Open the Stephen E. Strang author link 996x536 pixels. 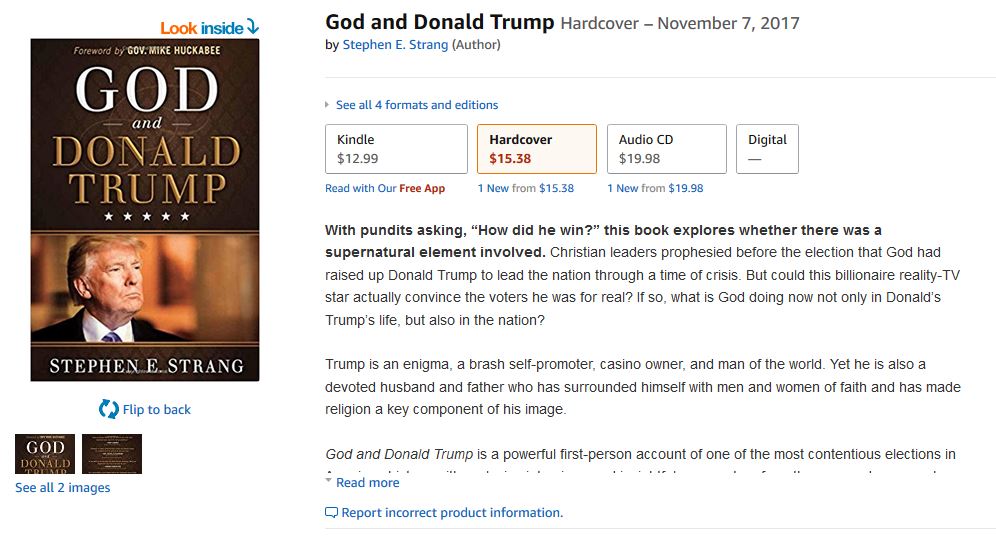pyautogui.click(x=395, y=45)
